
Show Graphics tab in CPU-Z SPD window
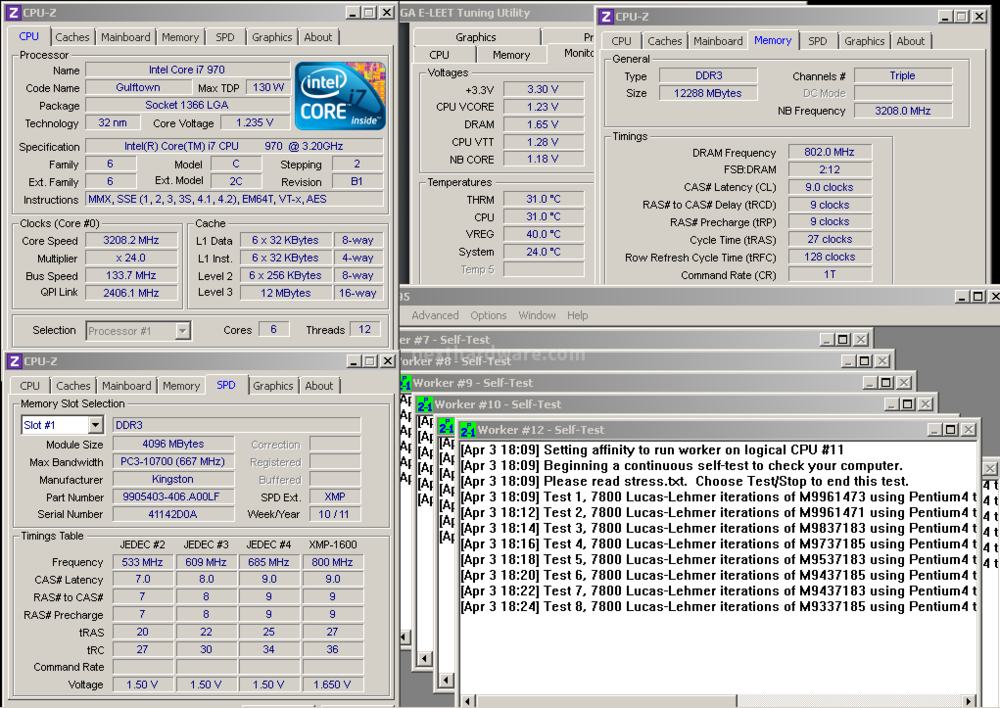coord(273,386)
